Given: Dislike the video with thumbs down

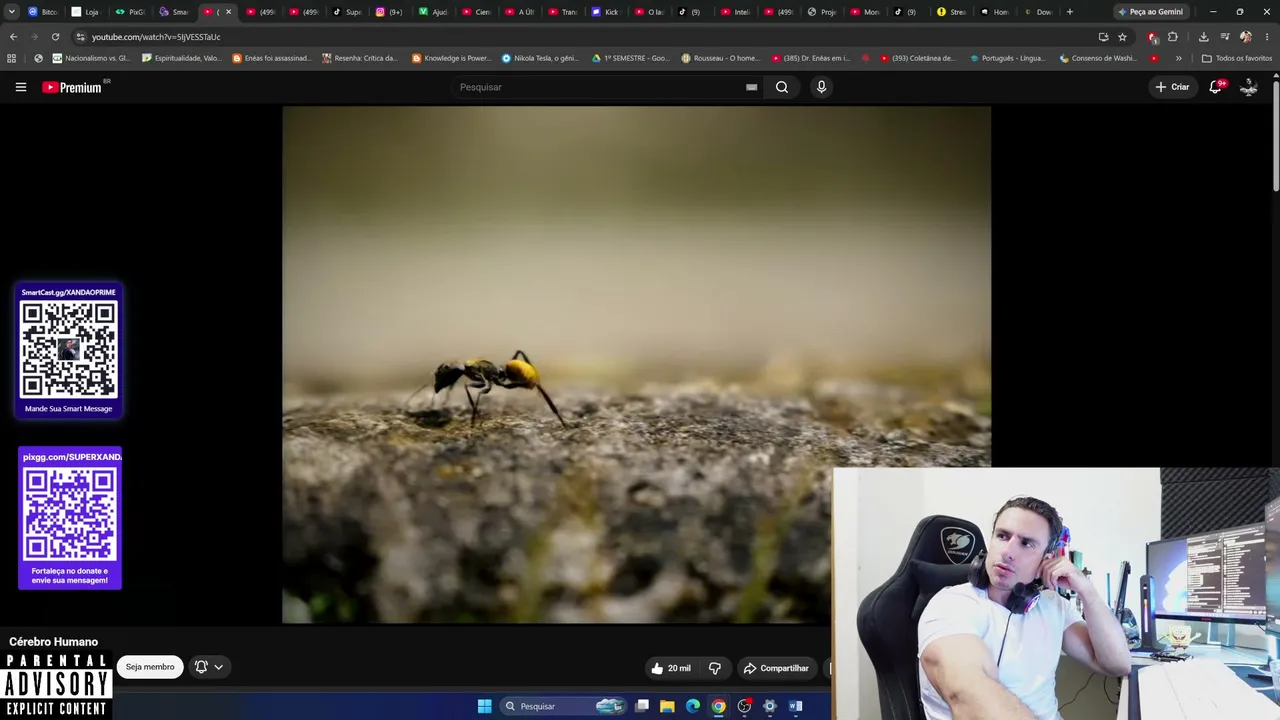Looking at the screenshot, I should point(714,668).
